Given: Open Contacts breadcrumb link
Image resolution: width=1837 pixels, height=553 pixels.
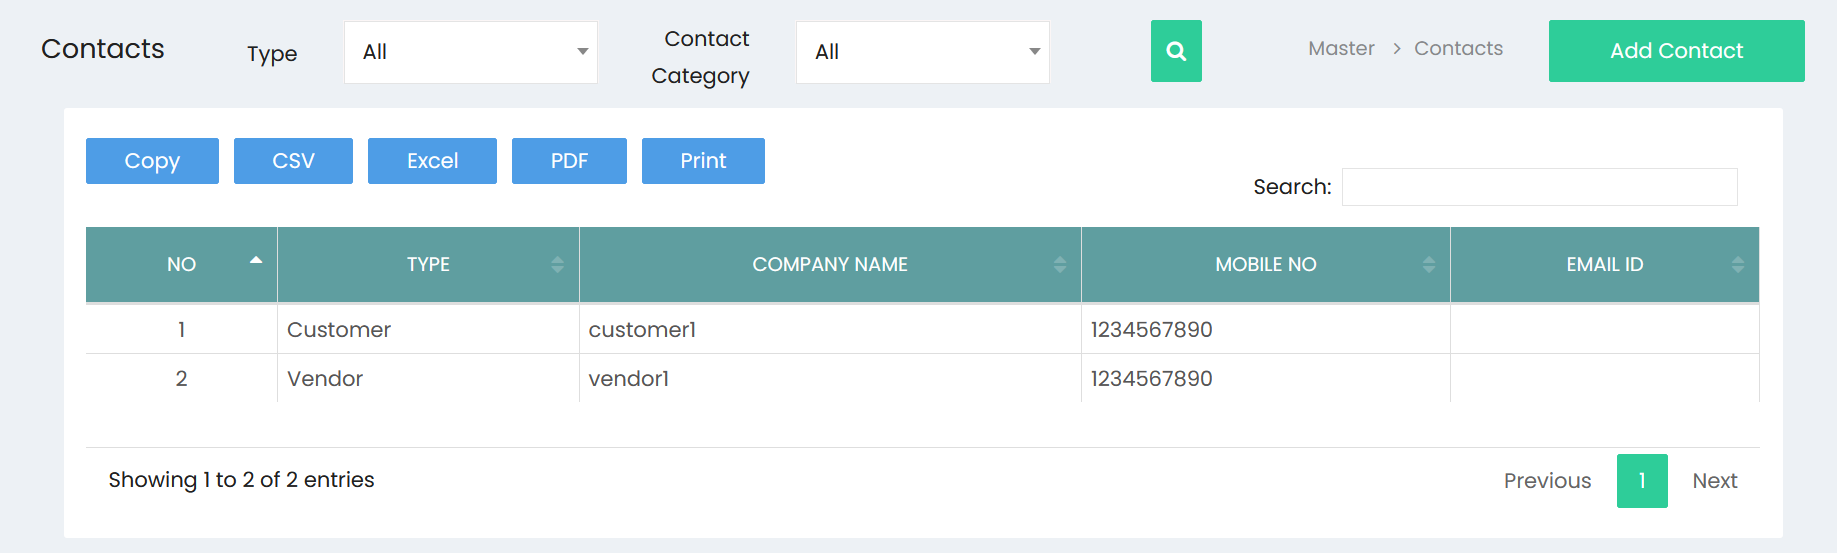Looking at the screenshot, I should pos(1458,48).
